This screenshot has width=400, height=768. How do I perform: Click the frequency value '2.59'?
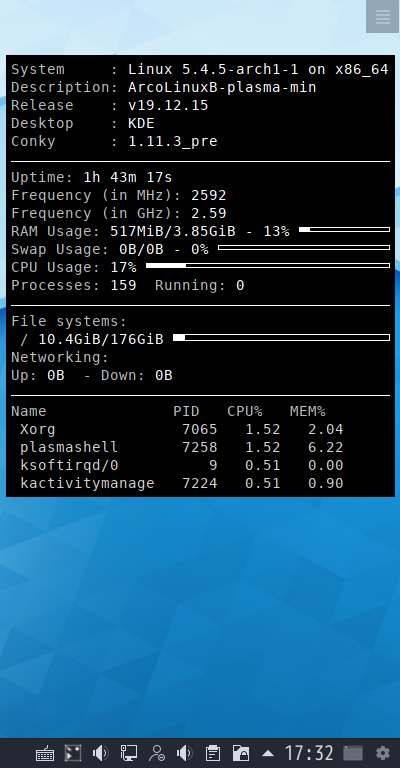209,214
